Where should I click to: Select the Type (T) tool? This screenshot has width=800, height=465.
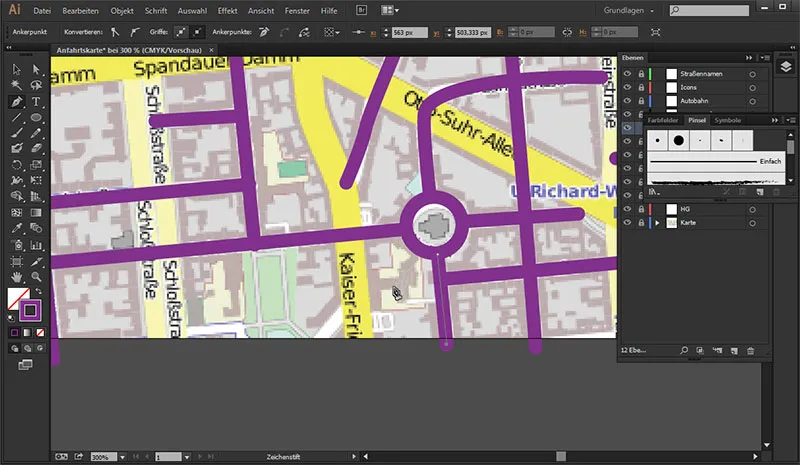tap(36, 102)
